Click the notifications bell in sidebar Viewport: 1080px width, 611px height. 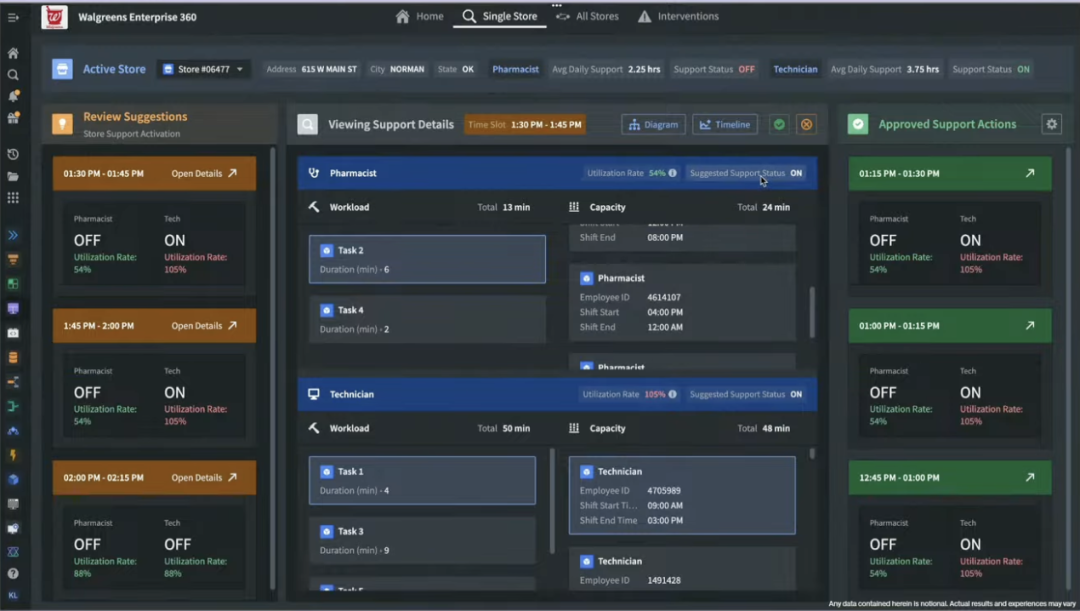point(13,96)
